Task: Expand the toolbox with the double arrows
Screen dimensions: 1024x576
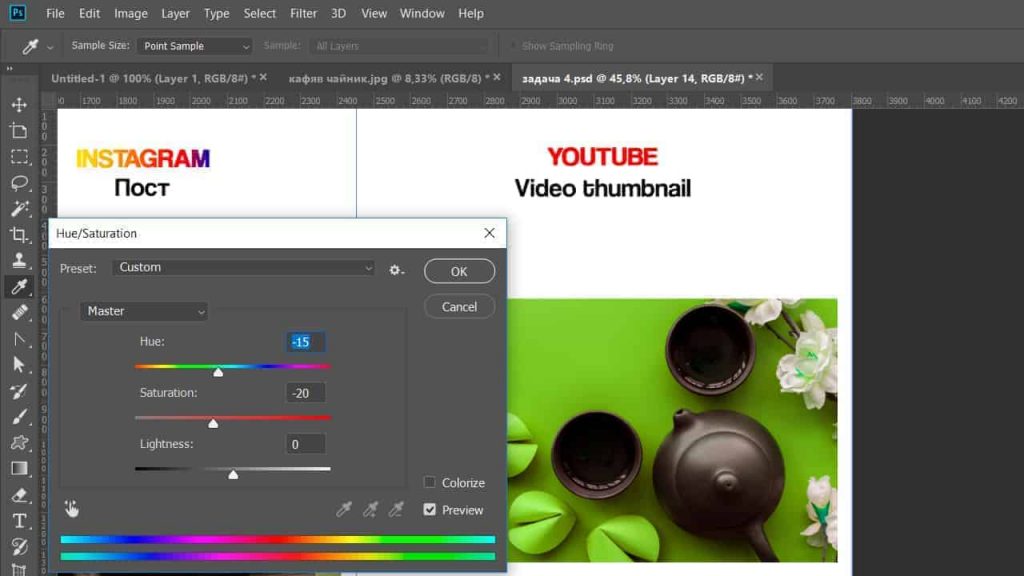Action: click(9, 69)
